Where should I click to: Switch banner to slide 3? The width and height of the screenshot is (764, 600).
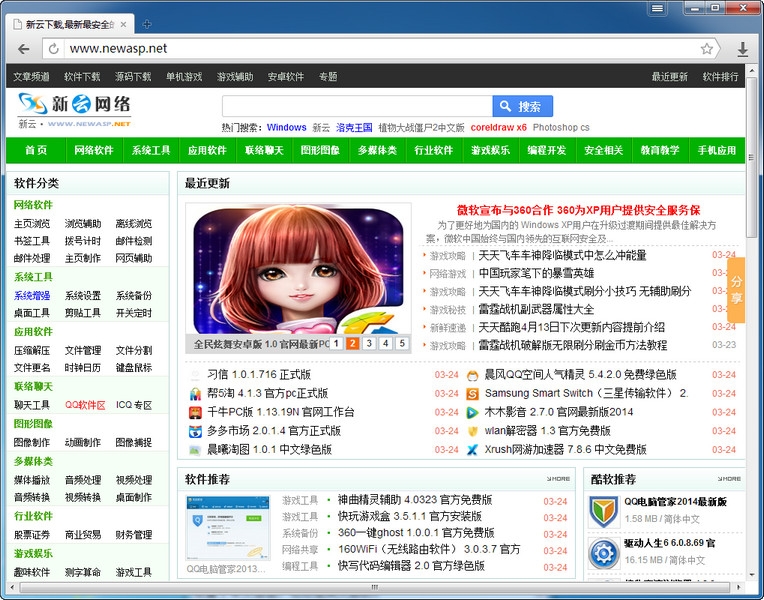pyautogui.click(x=369, y=344)
